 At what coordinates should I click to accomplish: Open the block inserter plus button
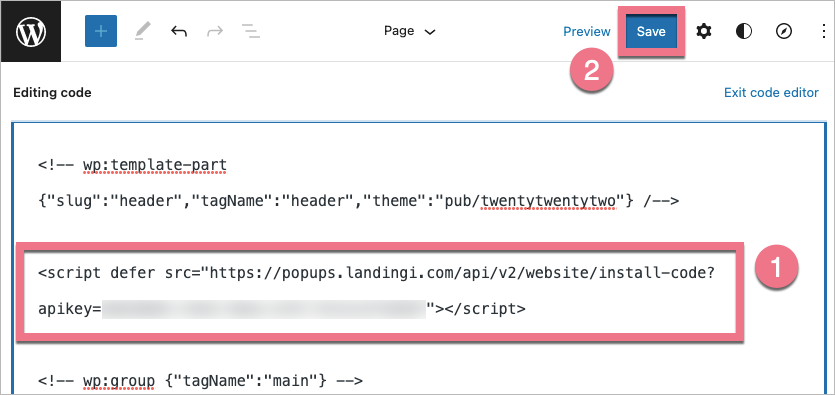(101, 31)
